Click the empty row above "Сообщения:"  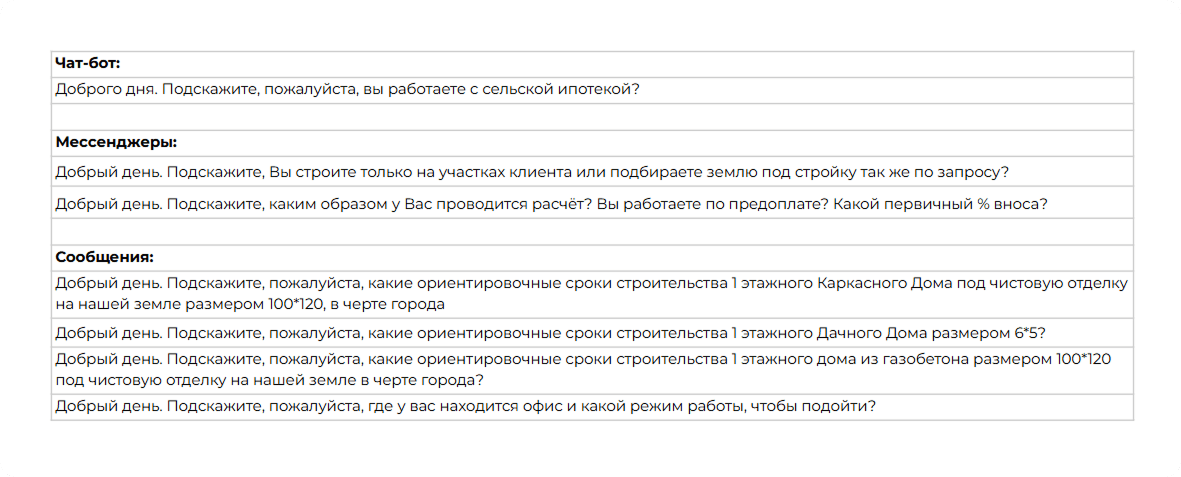click(x=590, y=231)
